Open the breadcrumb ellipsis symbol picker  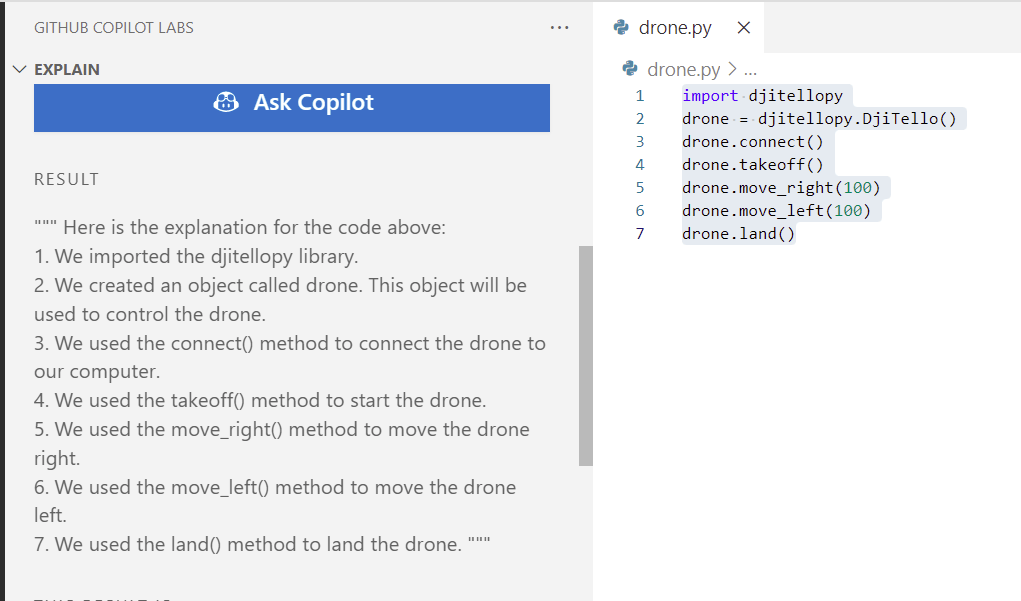[750, 70]
